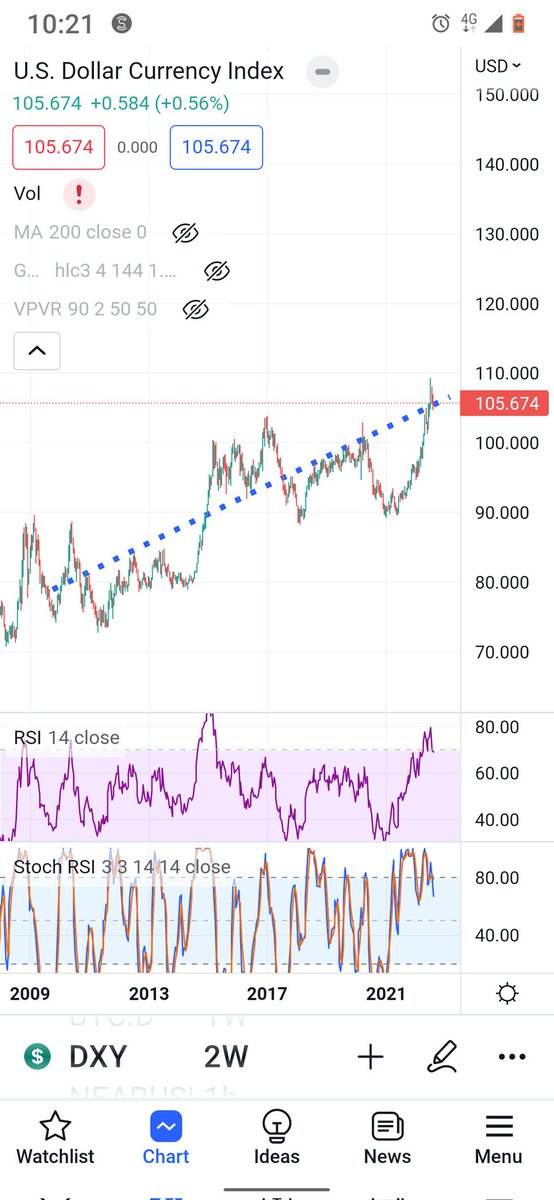Image resolution: width=554 pixels, height=1200 pixels.
Task: Open the Menu tab
Action: (498, 1140)
